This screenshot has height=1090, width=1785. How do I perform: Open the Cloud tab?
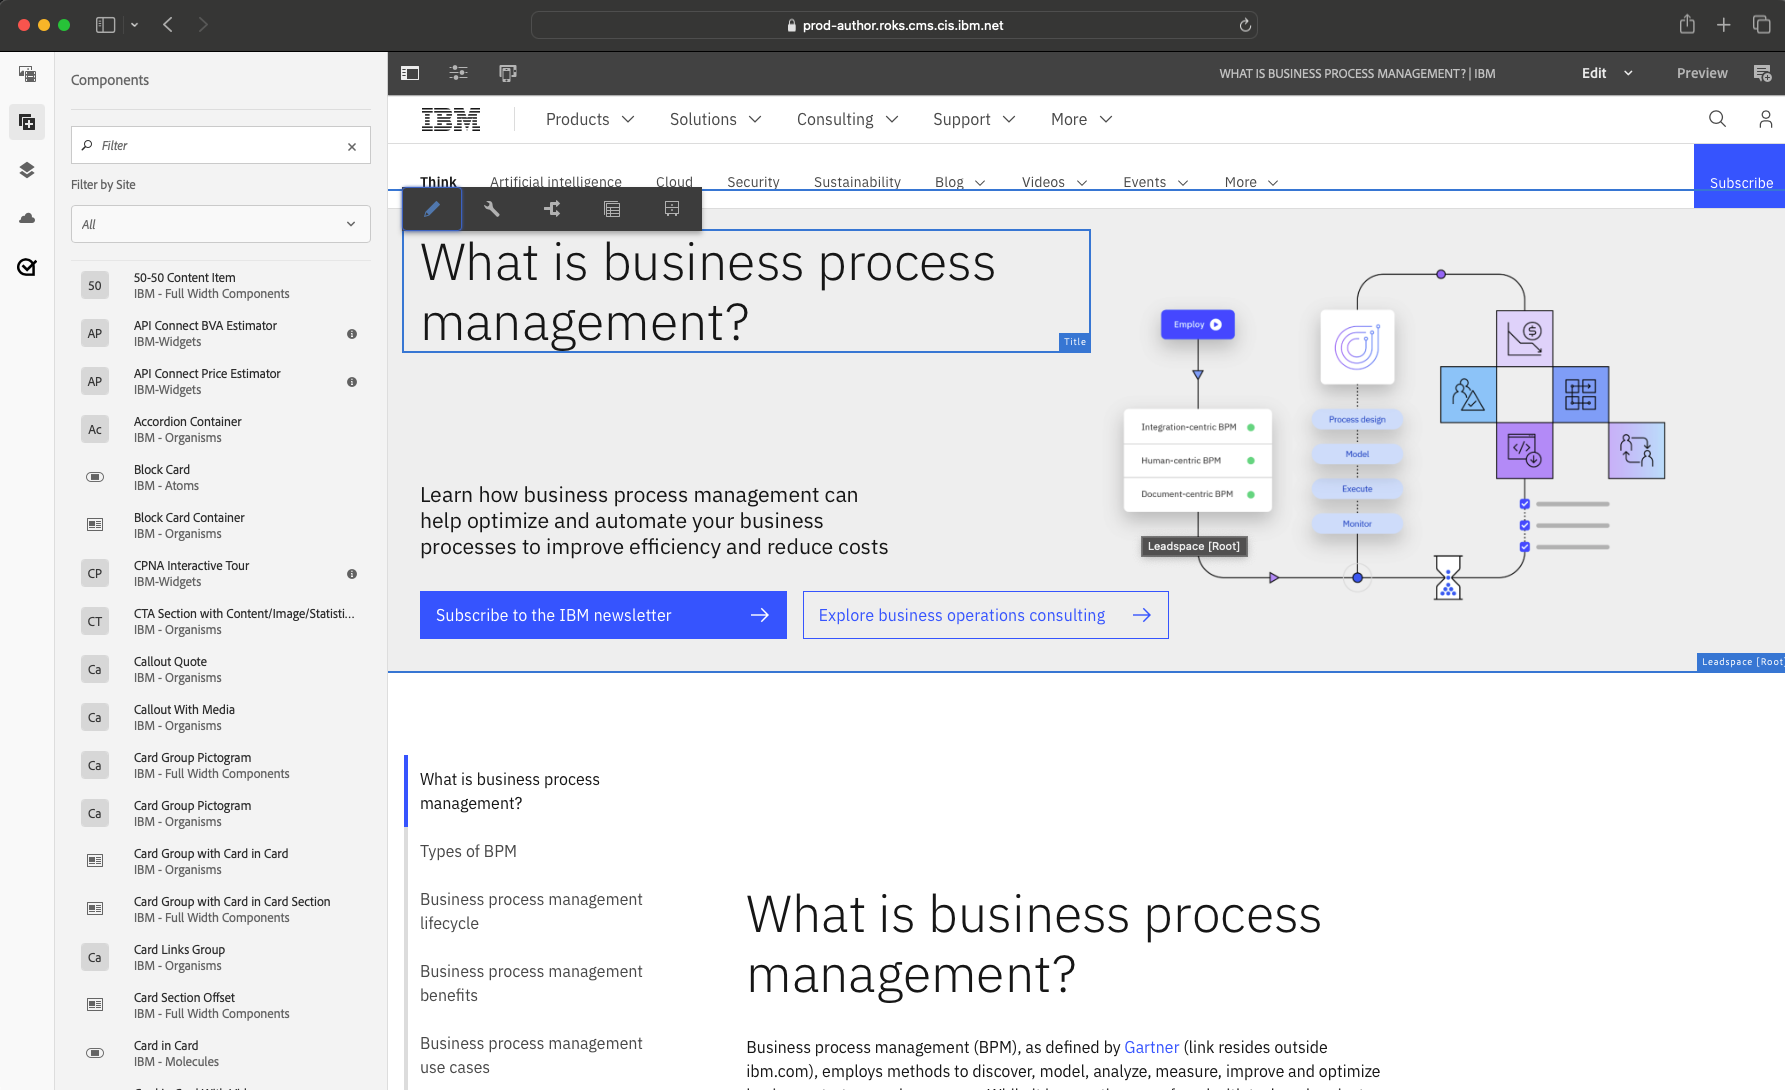click(674, 182)
